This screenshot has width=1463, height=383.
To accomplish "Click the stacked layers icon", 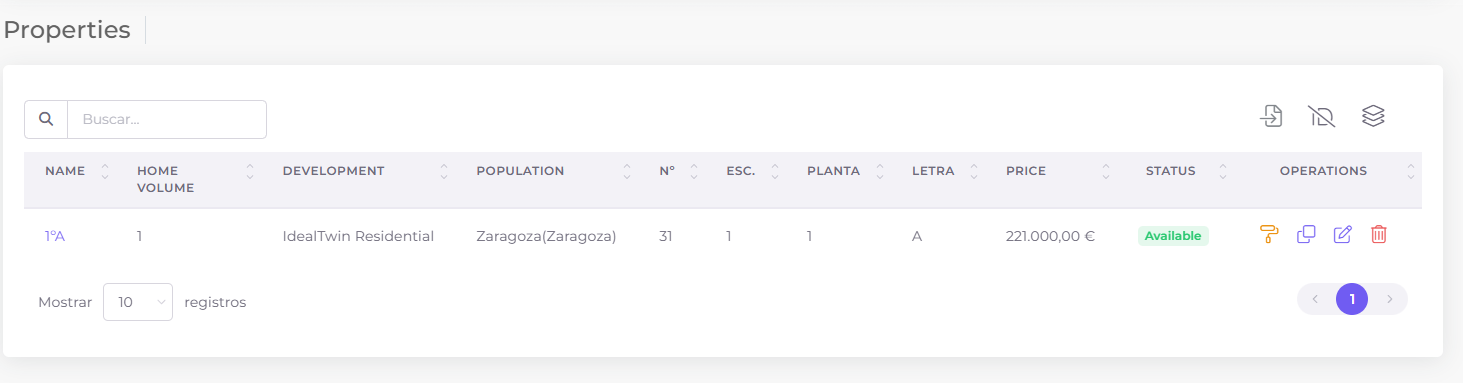I will (x=1373, y=116).
